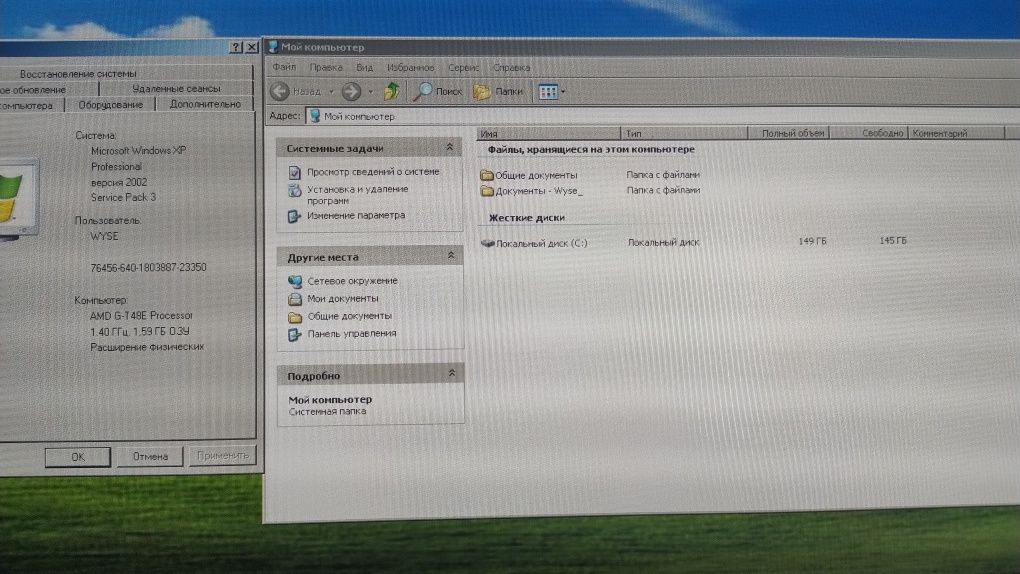Click My Computer icon in address bar
The height and width of the screenshot is (574, 1020).
click(x=315, y=116)
